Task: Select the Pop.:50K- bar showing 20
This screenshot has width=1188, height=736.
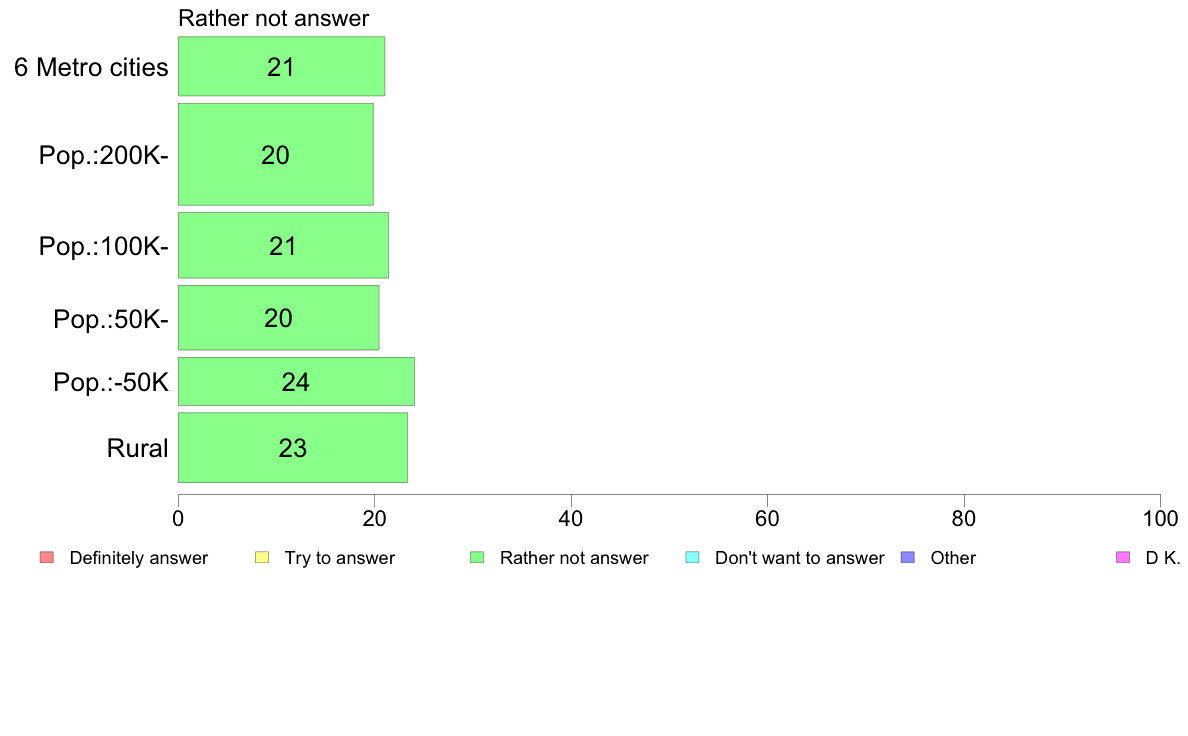Action: click(278, 318)
